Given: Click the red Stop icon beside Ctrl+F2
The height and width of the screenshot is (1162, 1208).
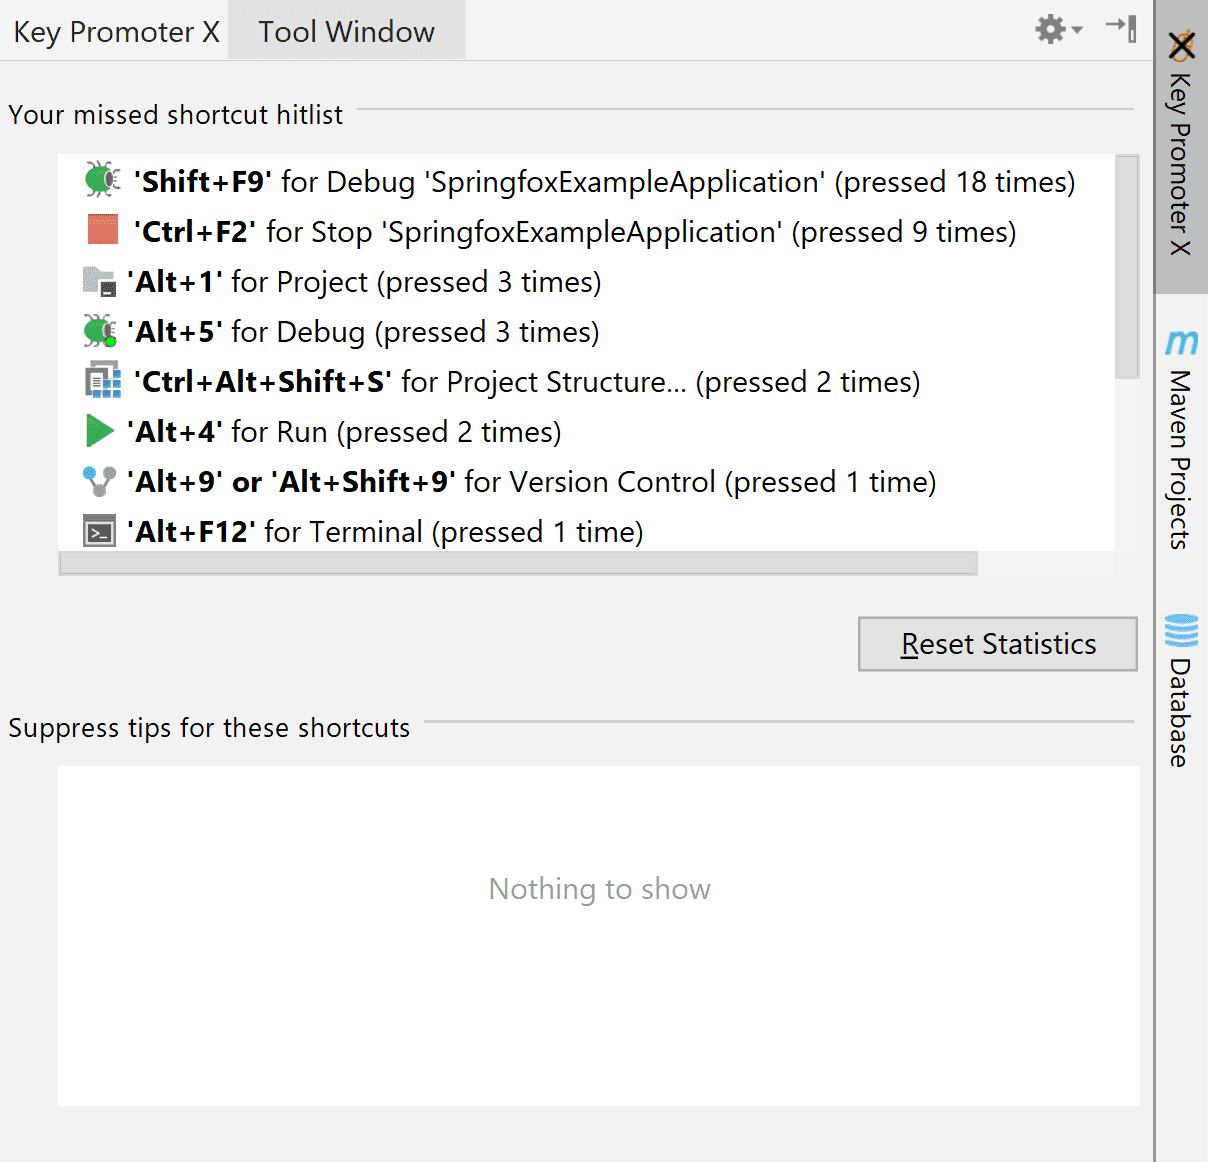Looking at the screenshot, I should tap(102, 231).
